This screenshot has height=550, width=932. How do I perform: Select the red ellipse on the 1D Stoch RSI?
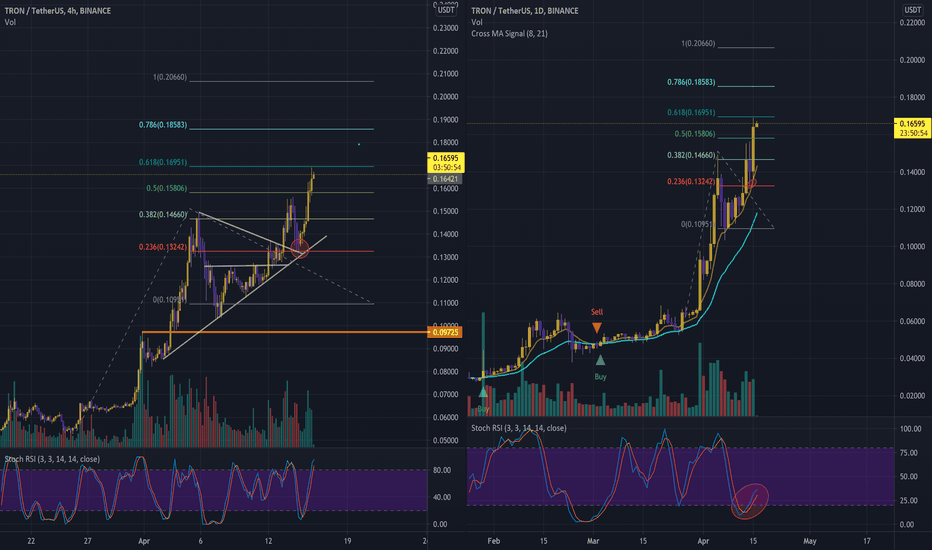coord(750,501)
